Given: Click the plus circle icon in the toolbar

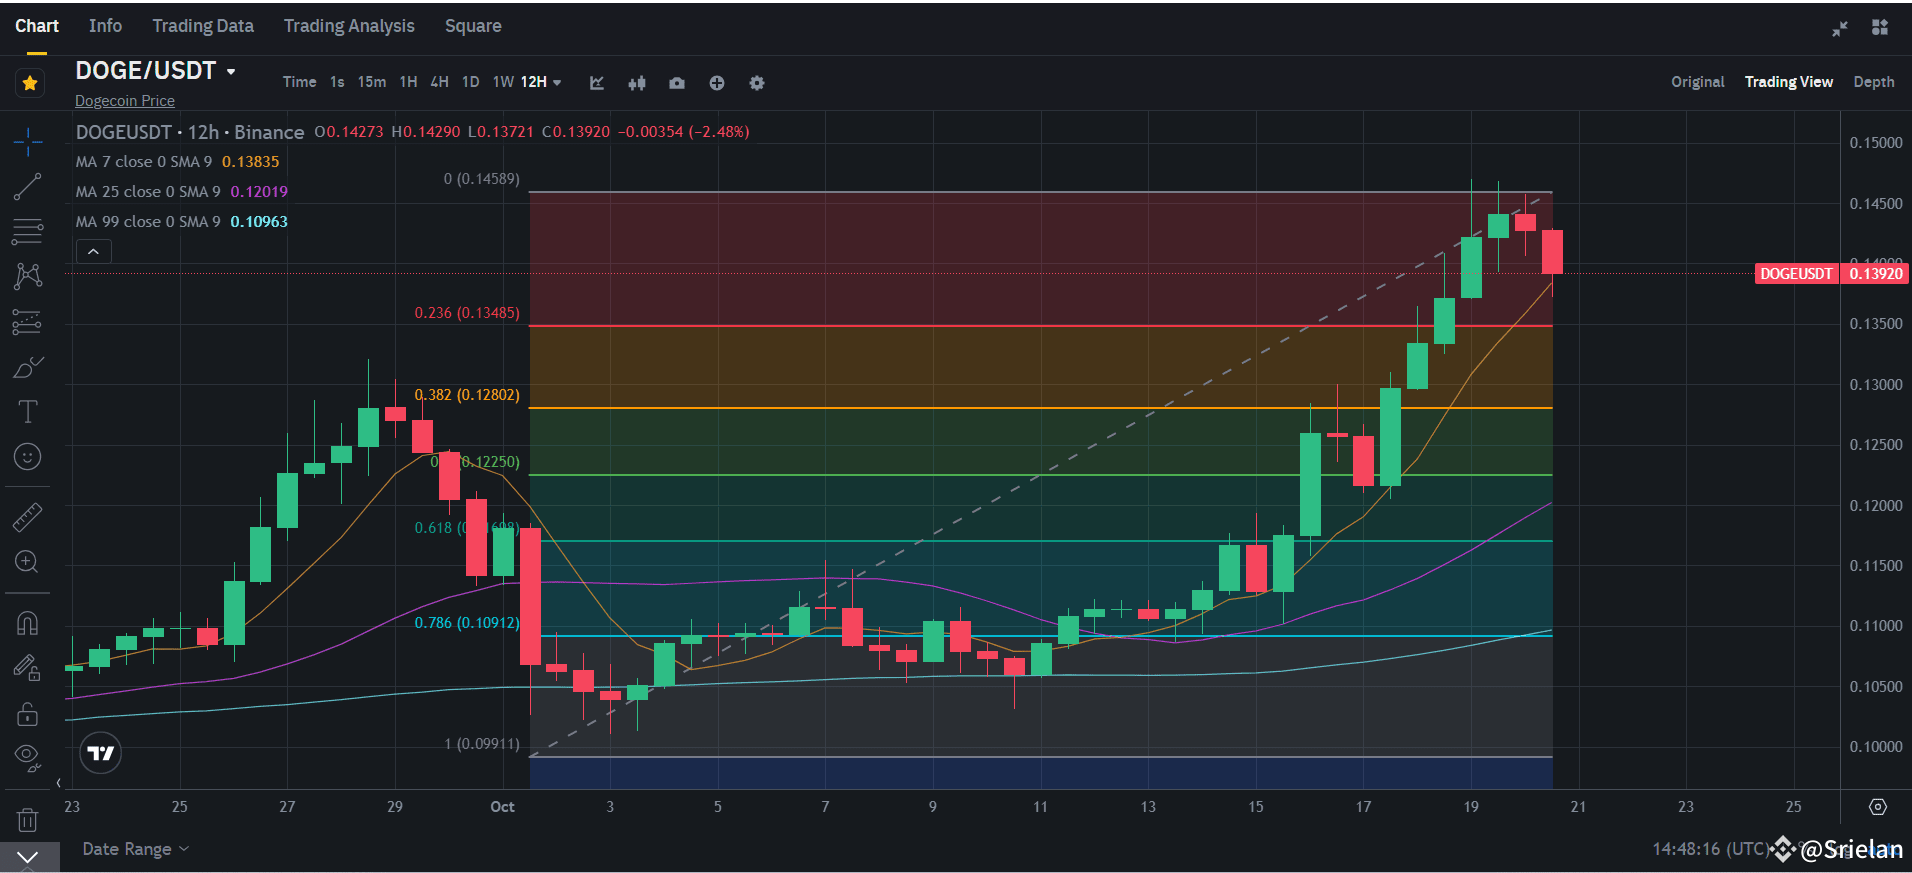Looking at the screenshot, I should coord(717,83).
